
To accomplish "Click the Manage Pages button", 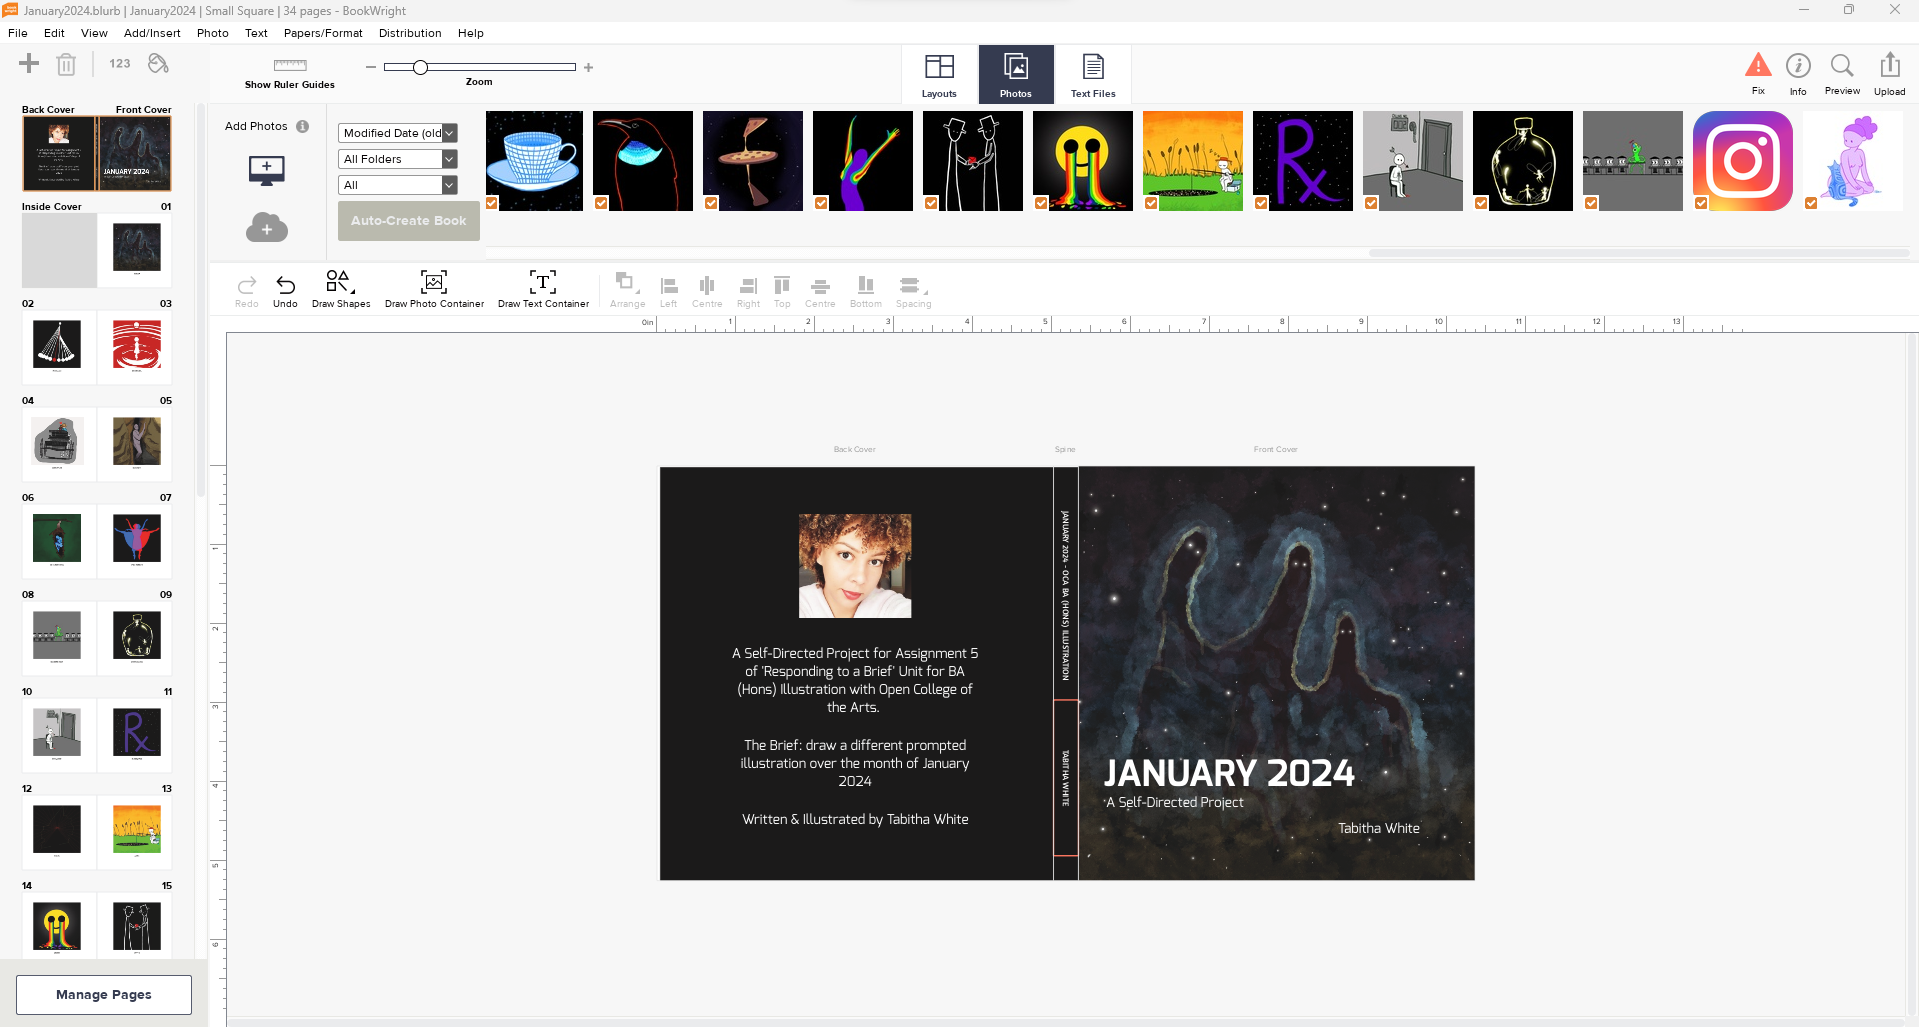I will click(104, 994).
